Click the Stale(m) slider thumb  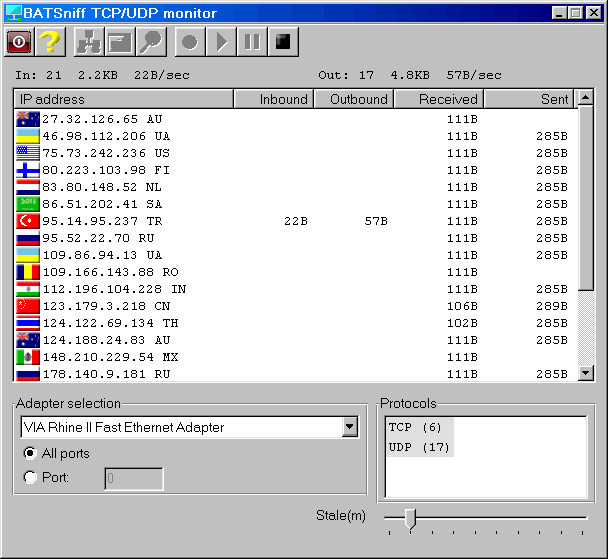tap(411, 519)
